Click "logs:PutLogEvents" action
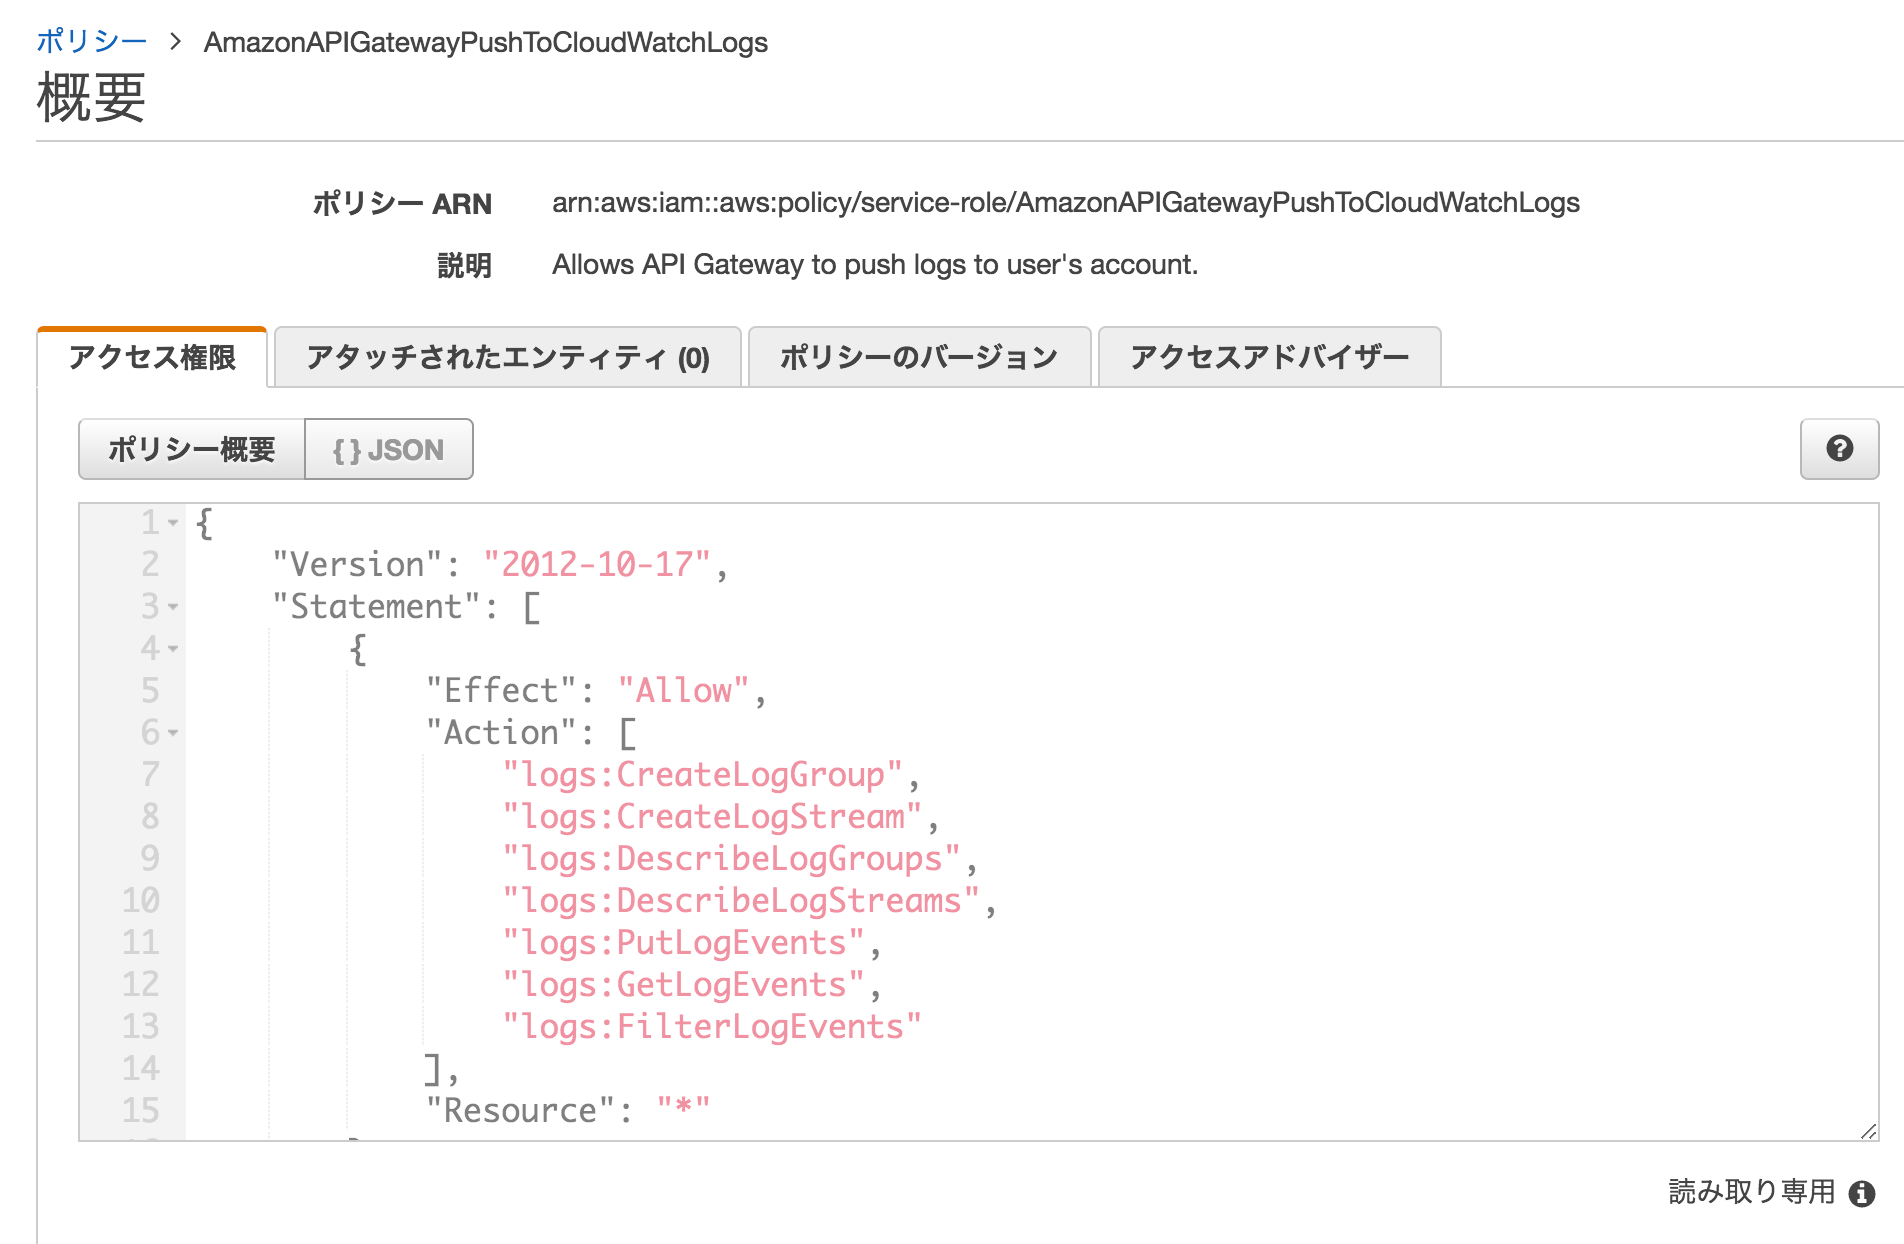Image resolution: width=1904 pixels, height=1244 pixels. (x=683, y=943)
